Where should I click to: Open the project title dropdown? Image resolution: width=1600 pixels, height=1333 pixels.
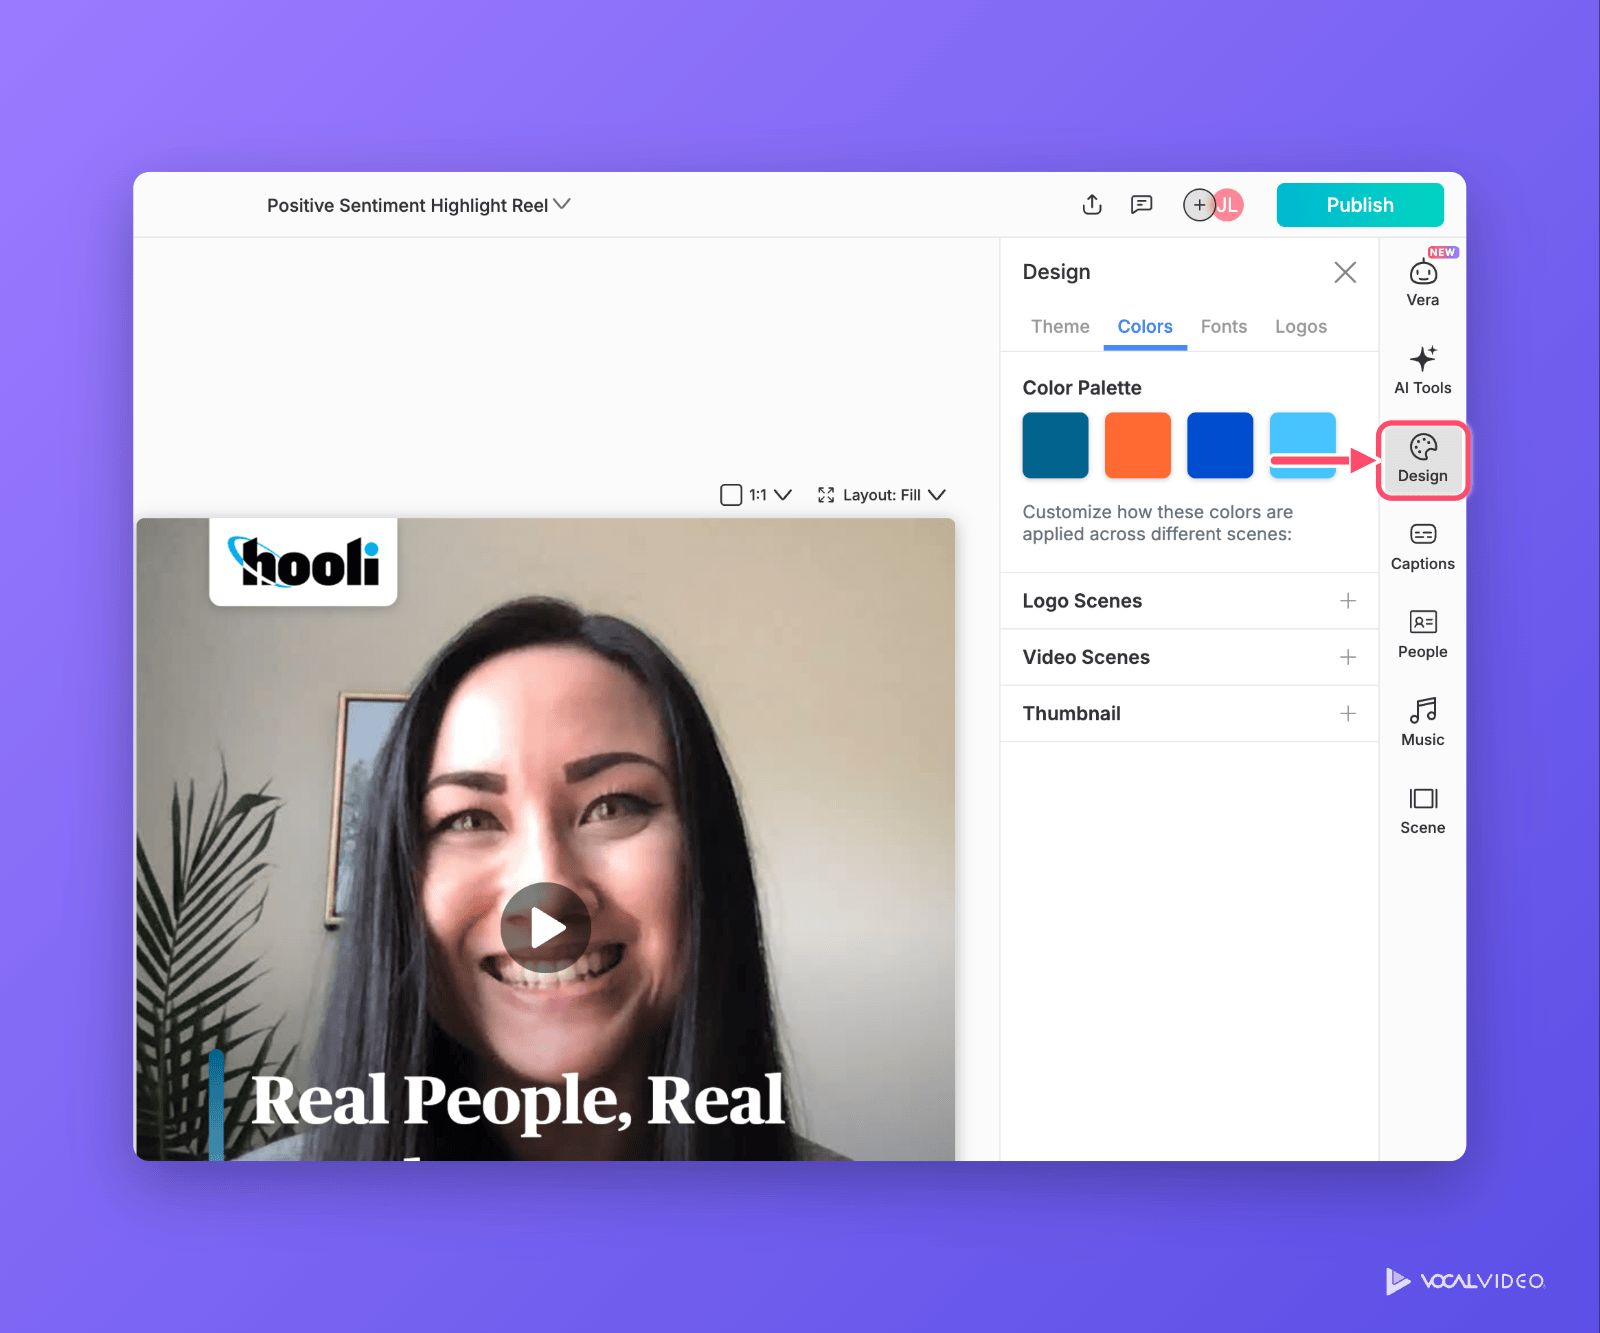point(418,205)
